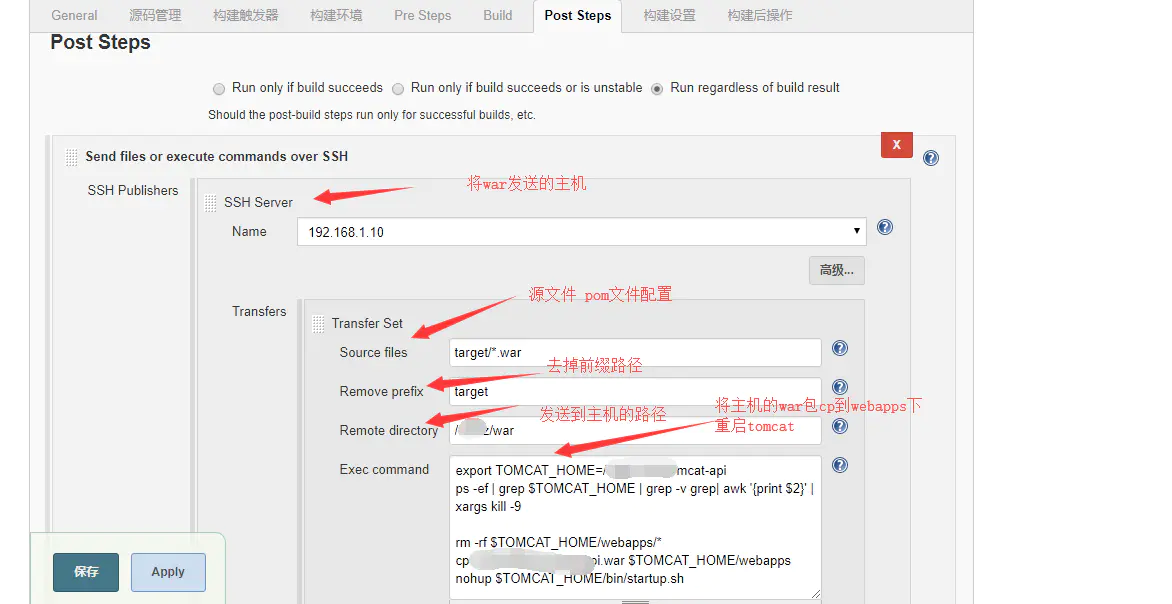
Task: Select Run regardless of build result
Action: (x=657, y=89)
